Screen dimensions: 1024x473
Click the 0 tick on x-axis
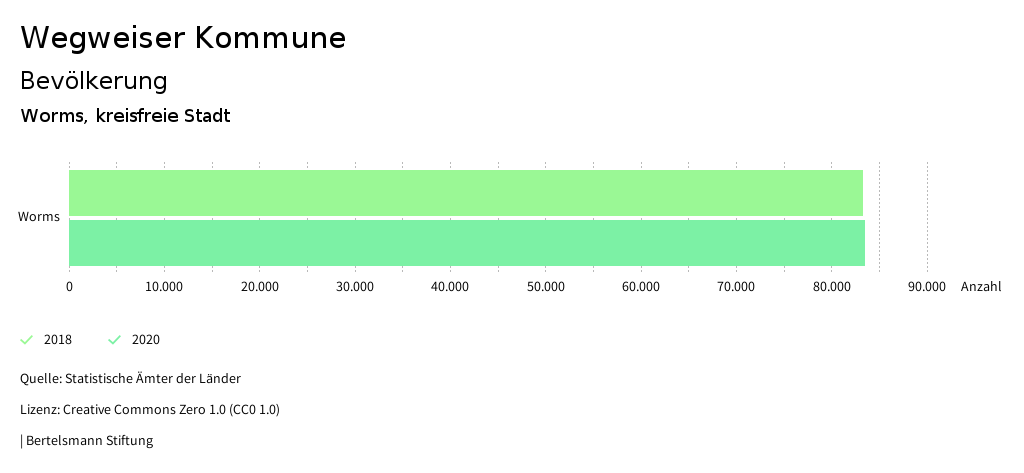[x=69, y=287]
